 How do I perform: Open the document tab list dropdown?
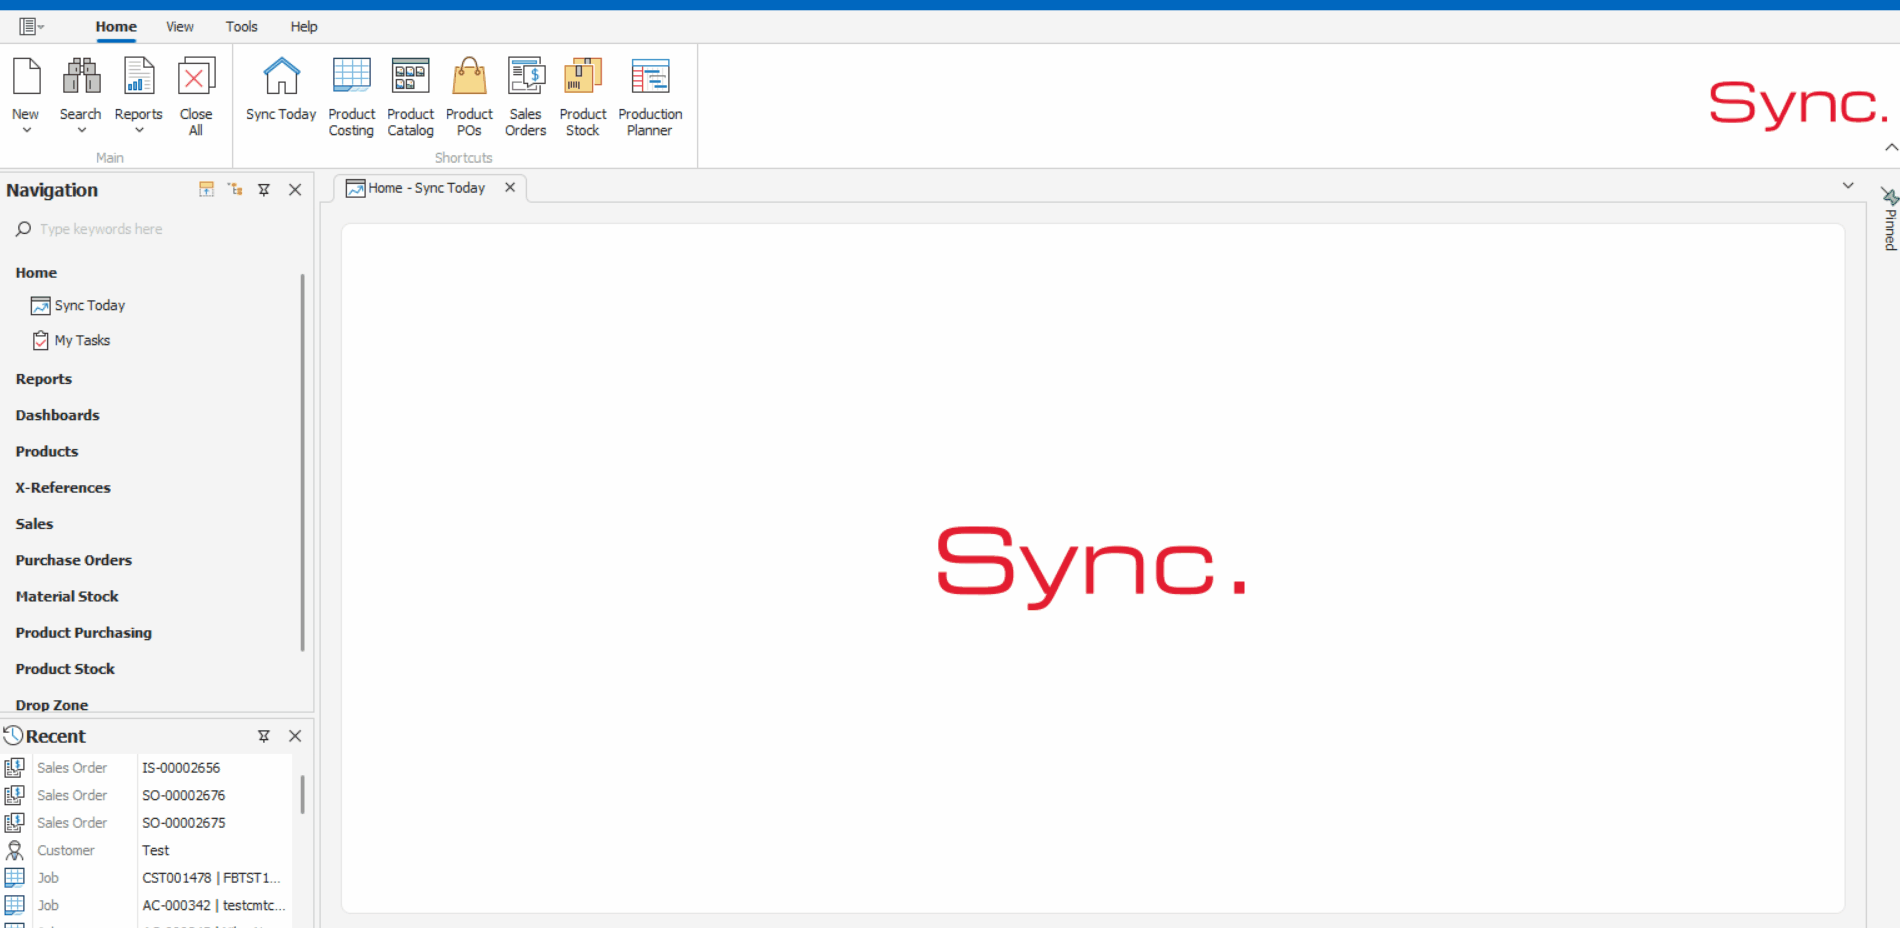click(x=1848, y=186)
